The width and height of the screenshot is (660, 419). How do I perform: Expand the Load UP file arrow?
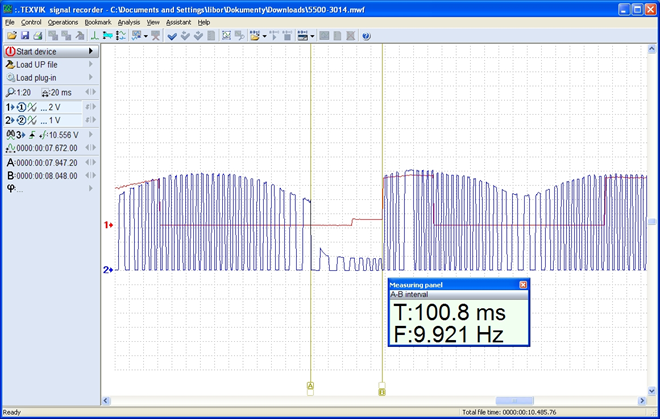tap(90, 64)
